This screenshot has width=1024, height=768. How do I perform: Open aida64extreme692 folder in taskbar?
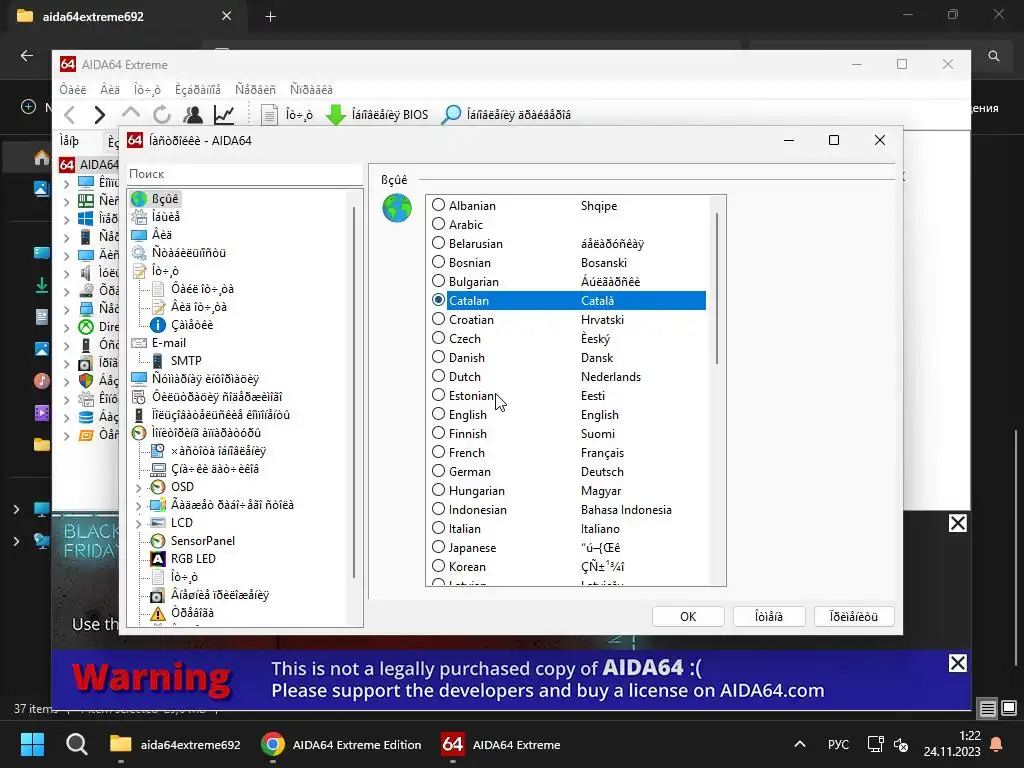[x=175, y=744]
